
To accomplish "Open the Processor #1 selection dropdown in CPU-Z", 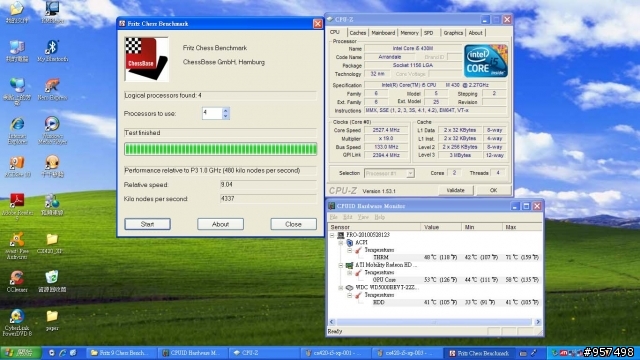I will tap(410, 173).
